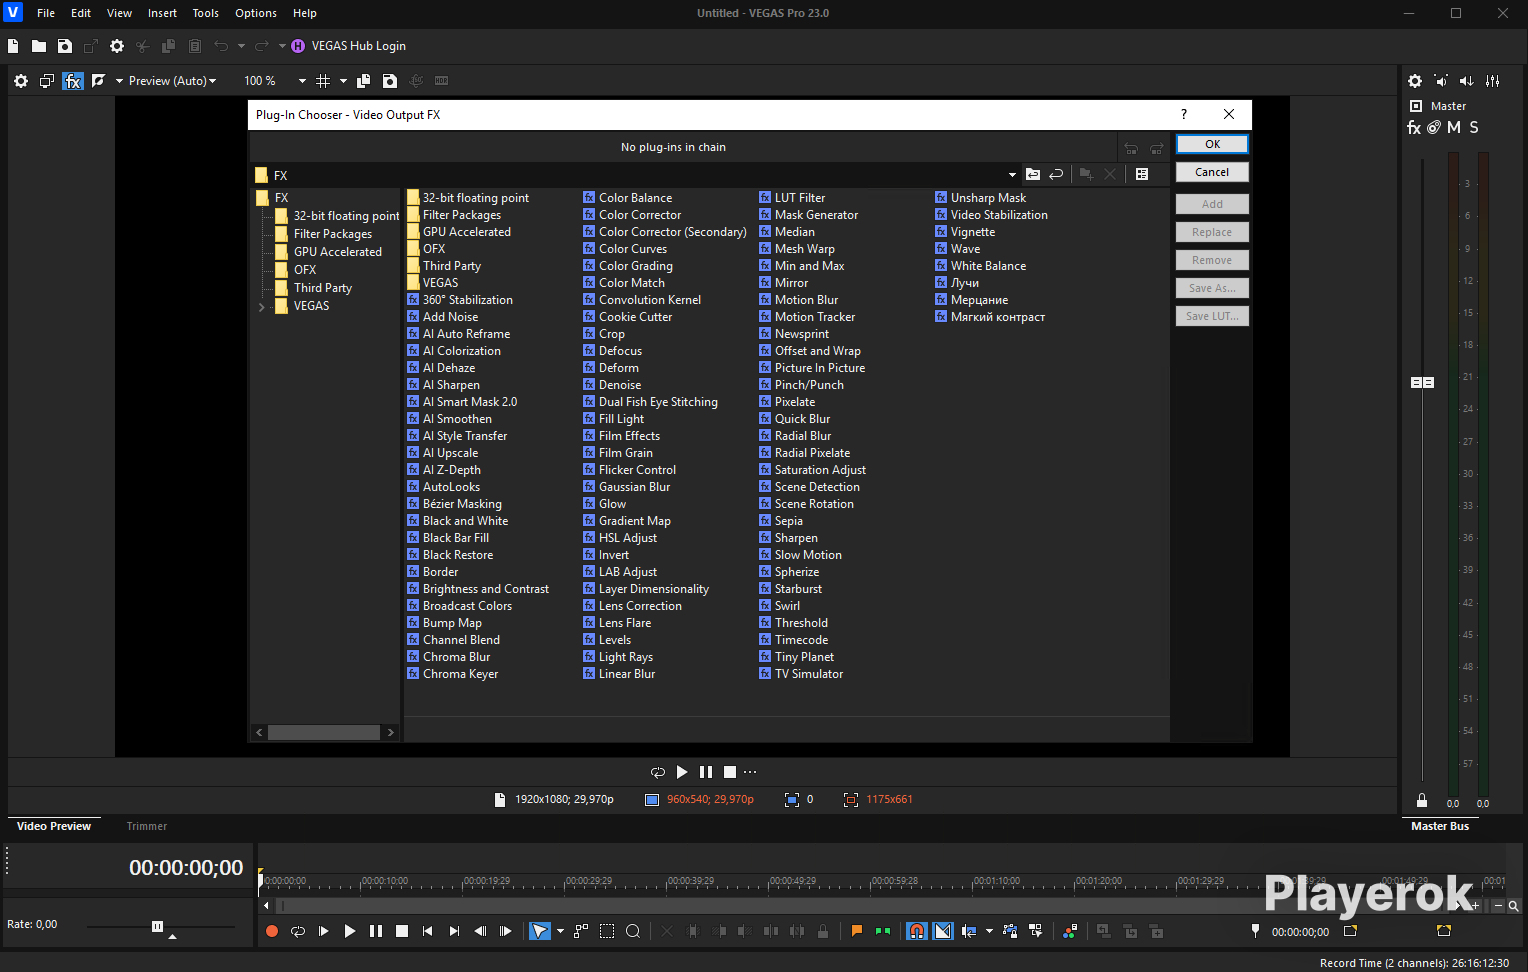
Task: Open the Options menu
Action: click(256, 13)
